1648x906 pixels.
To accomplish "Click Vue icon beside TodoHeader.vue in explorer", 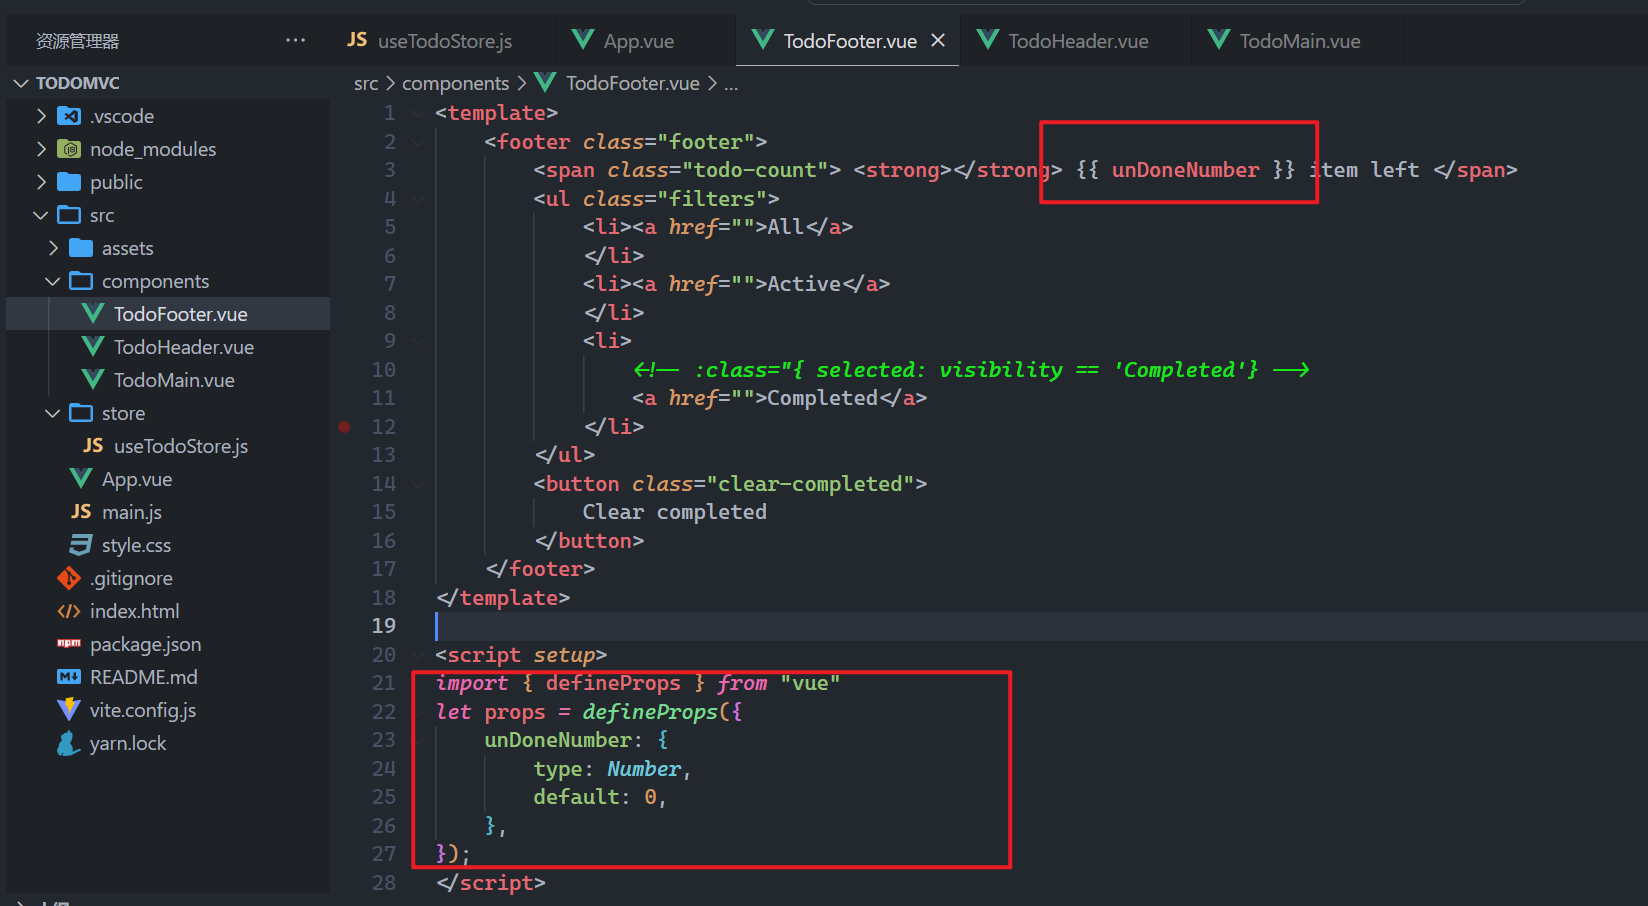I will pyautogui.click(x=93, y=347).
